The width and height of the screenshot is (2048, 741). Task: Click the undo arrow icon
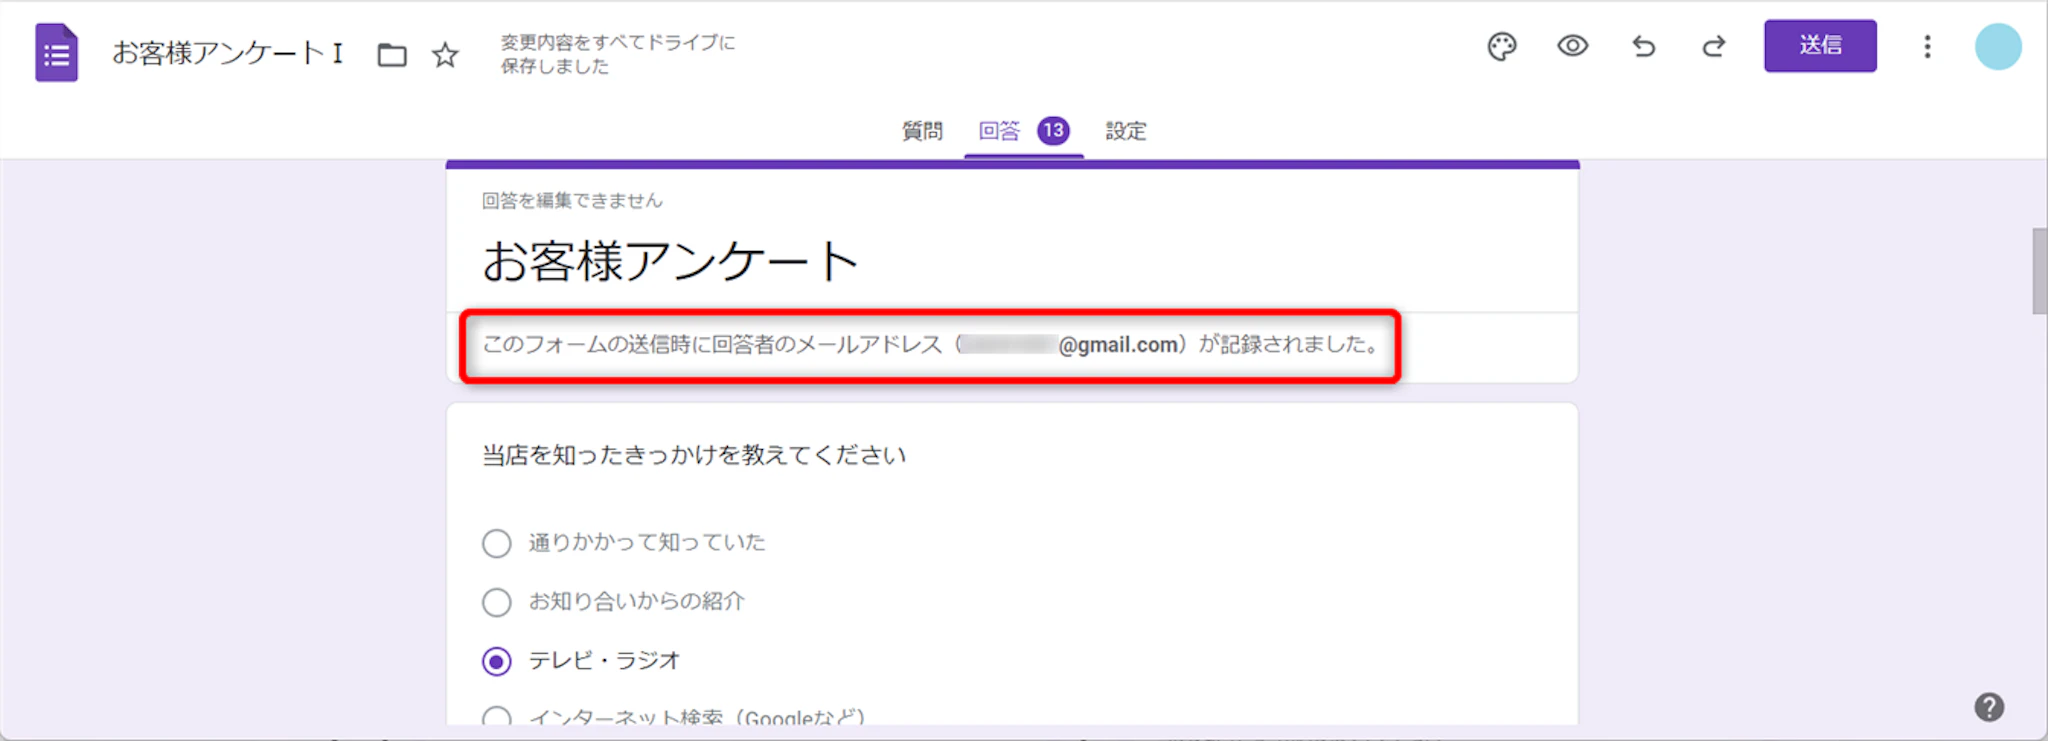[x=1643, y=46]
